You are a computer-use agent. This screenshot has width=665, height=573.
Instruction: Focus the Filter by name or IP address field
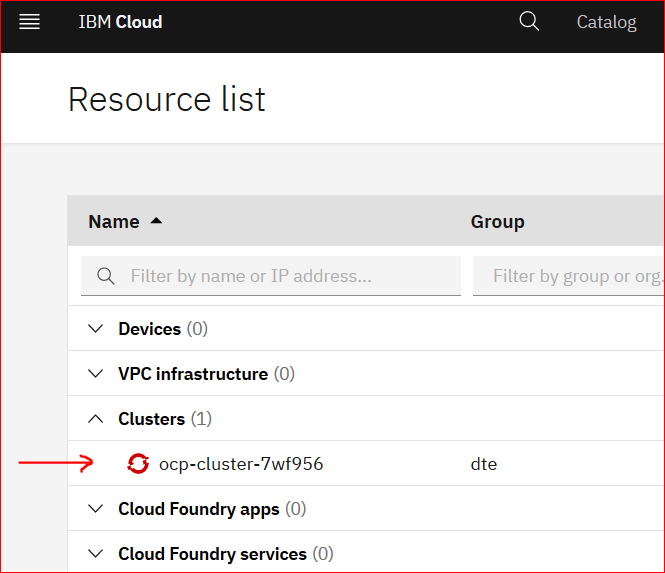tap(271, 276)
